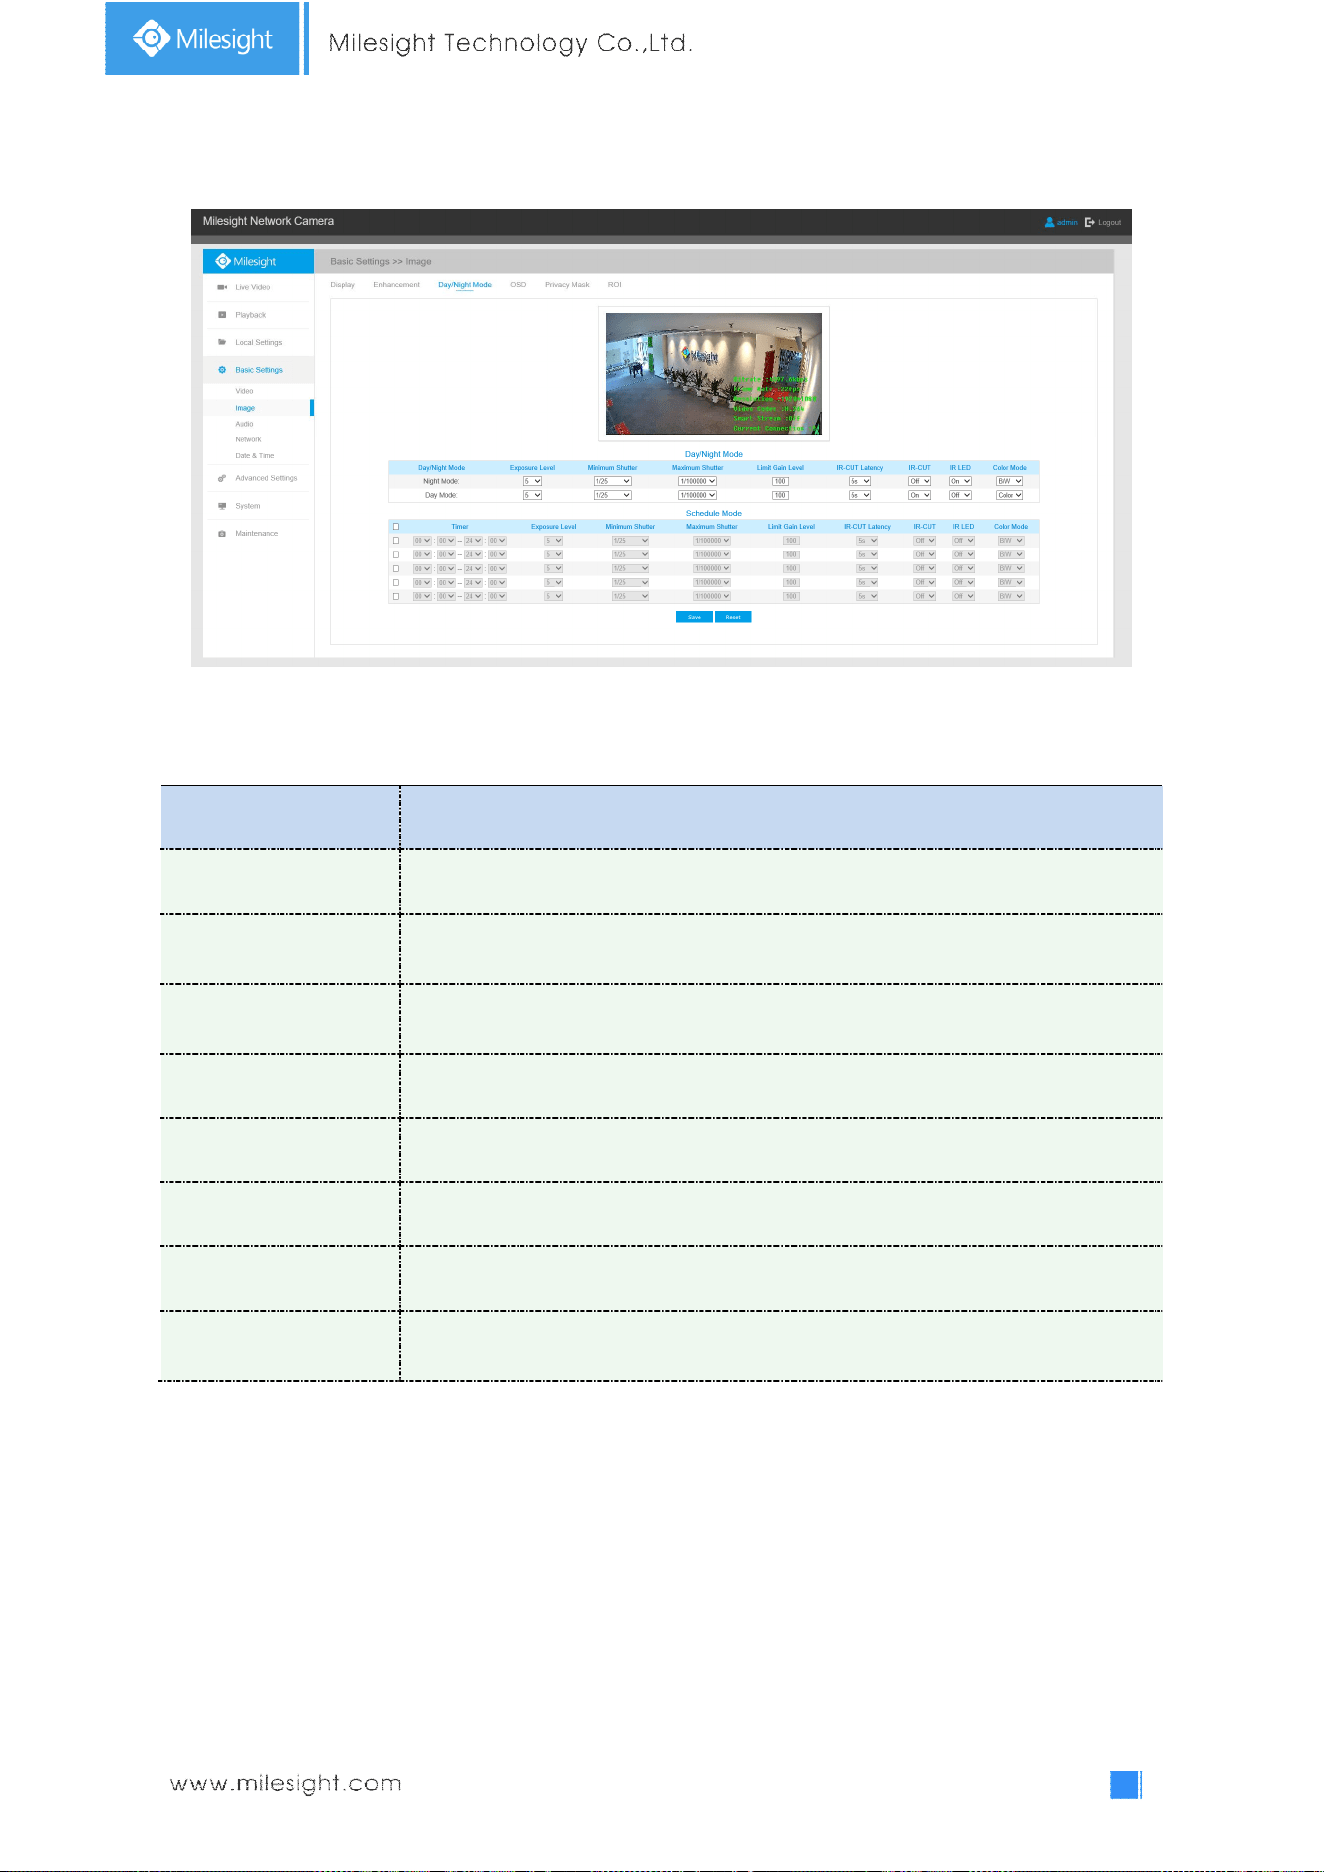Click the admin username link
The width and height of the screenshot is (1324, 1872).
pos(1068,223)
